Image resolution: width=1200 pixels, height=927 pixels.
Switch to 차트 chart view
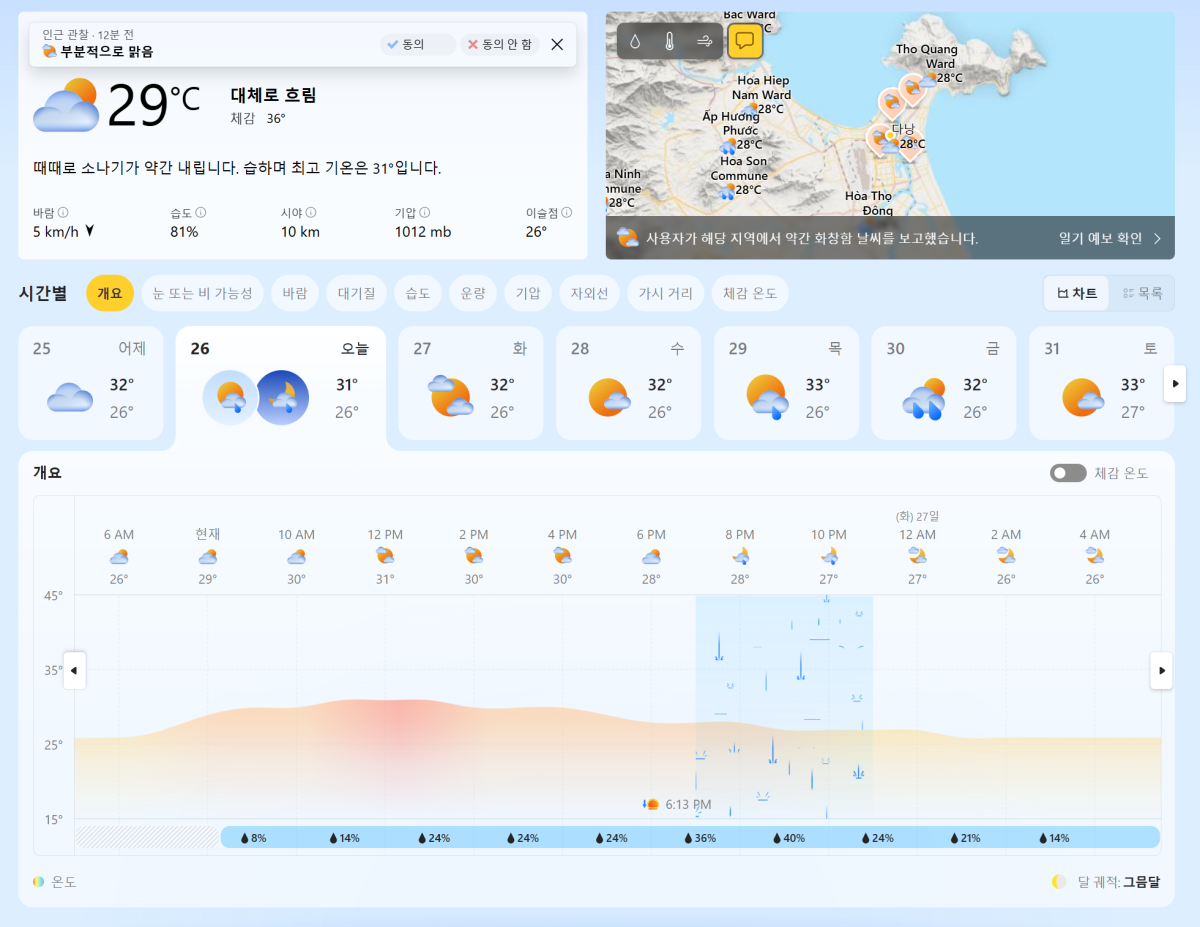click(1077, 293)
